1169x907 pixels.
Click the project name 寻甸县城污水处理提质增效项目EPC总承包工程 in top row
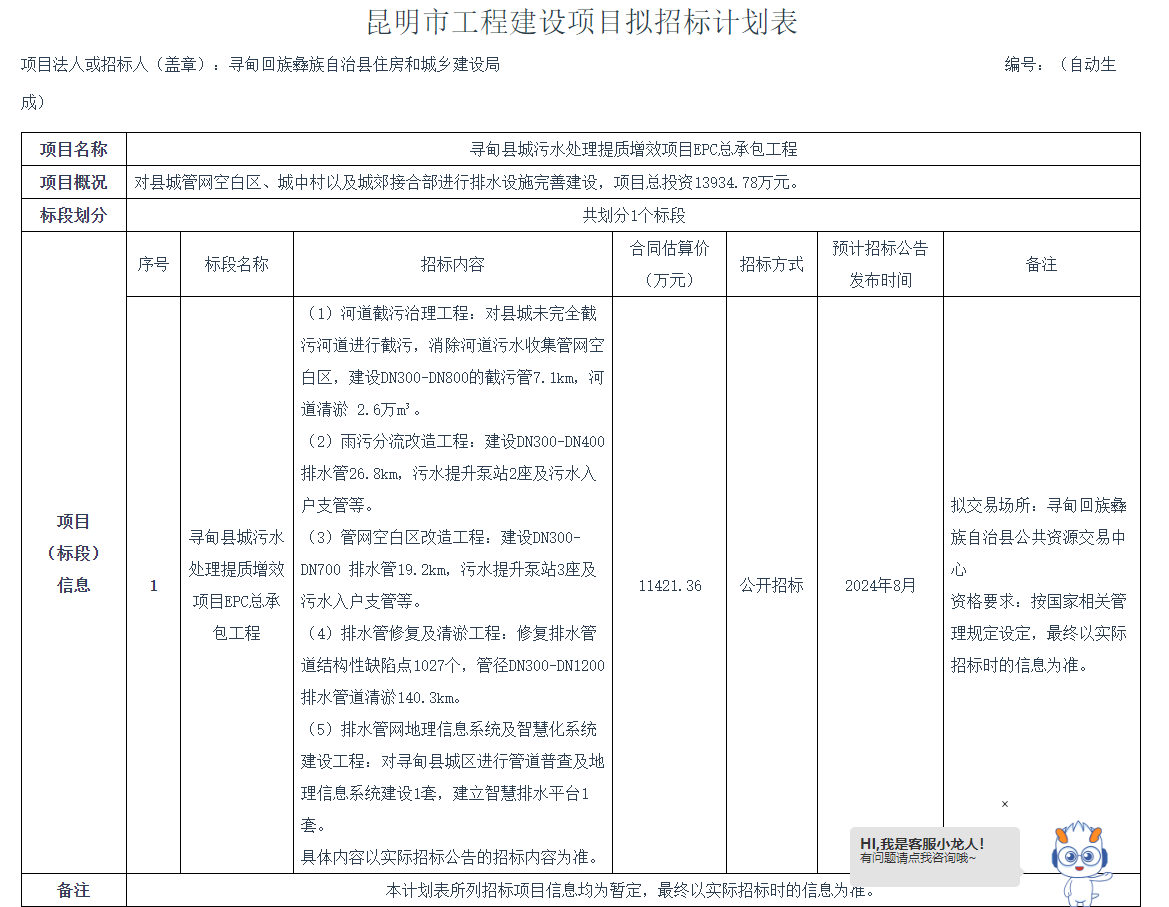pyautogui.click(x=633, y=149)
